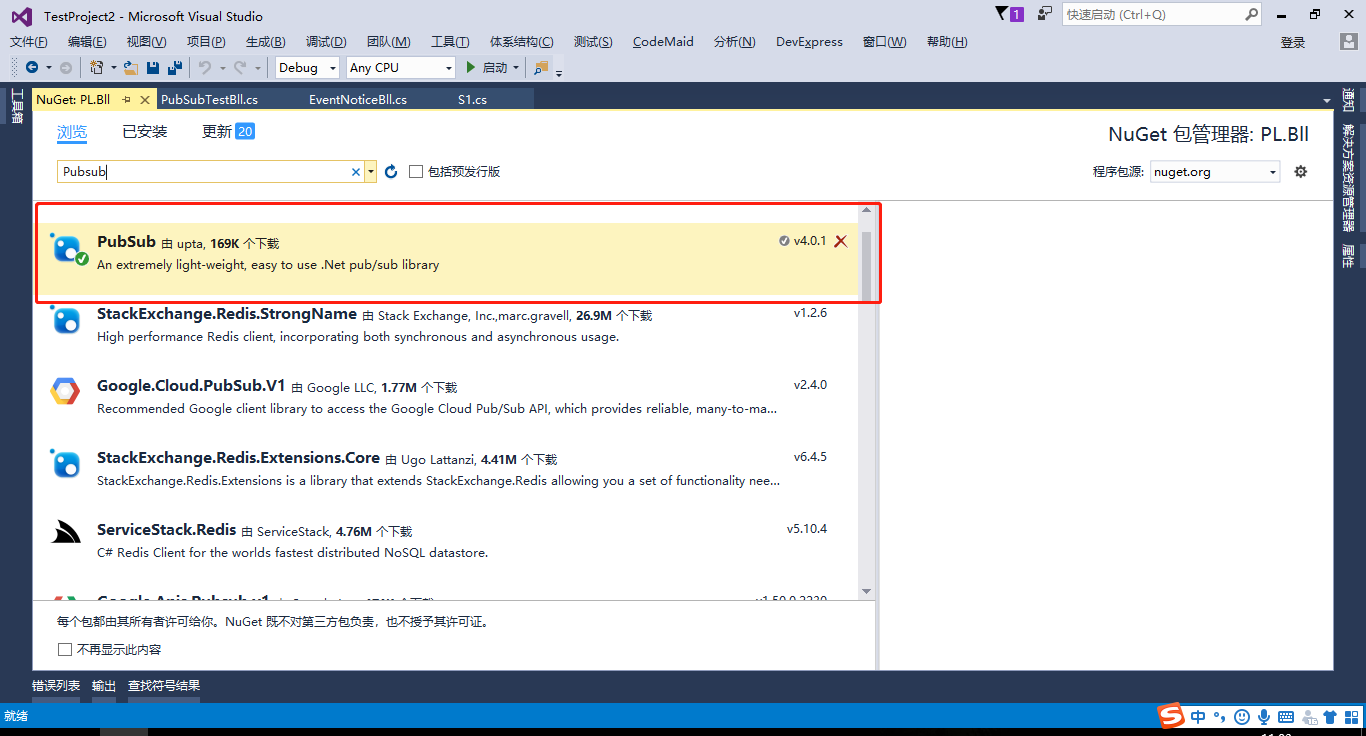Image resolution: width=1366 pixels, height=736 pixels.
Task: Click the new project toolbar icon
Action: [x=97, y=67]
